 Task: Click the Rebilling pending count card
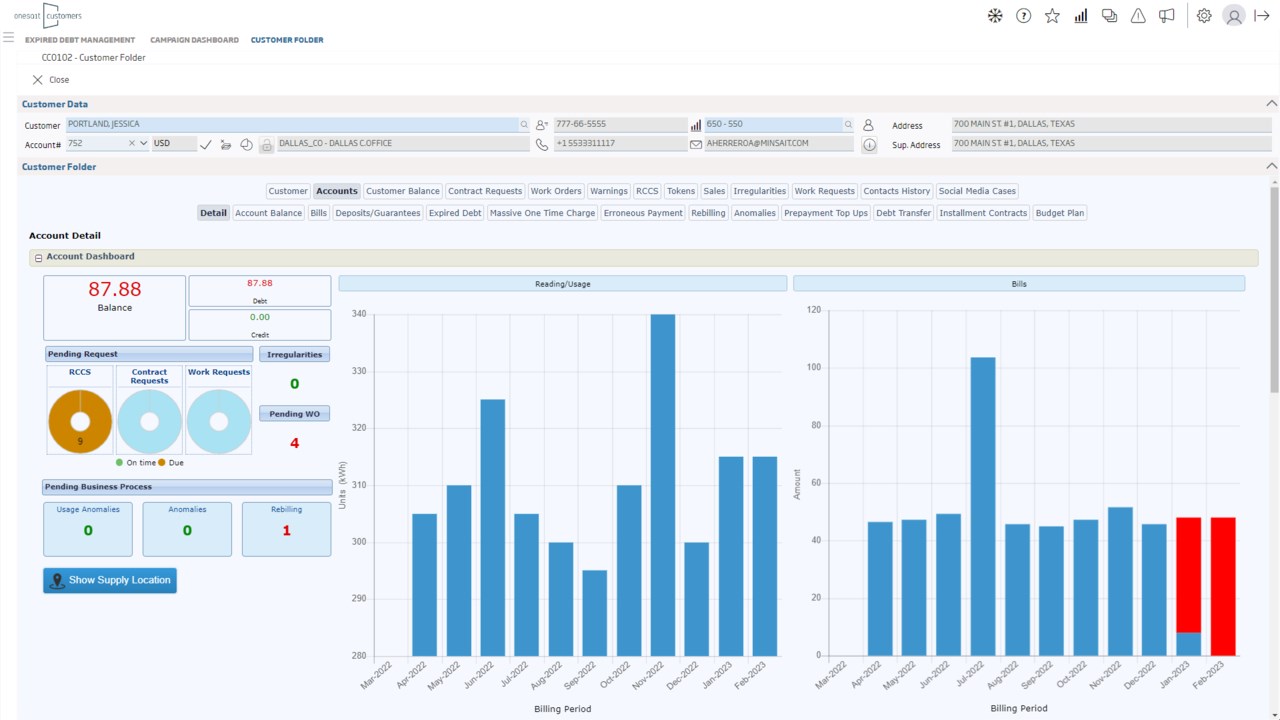click(x=286, y=529)
